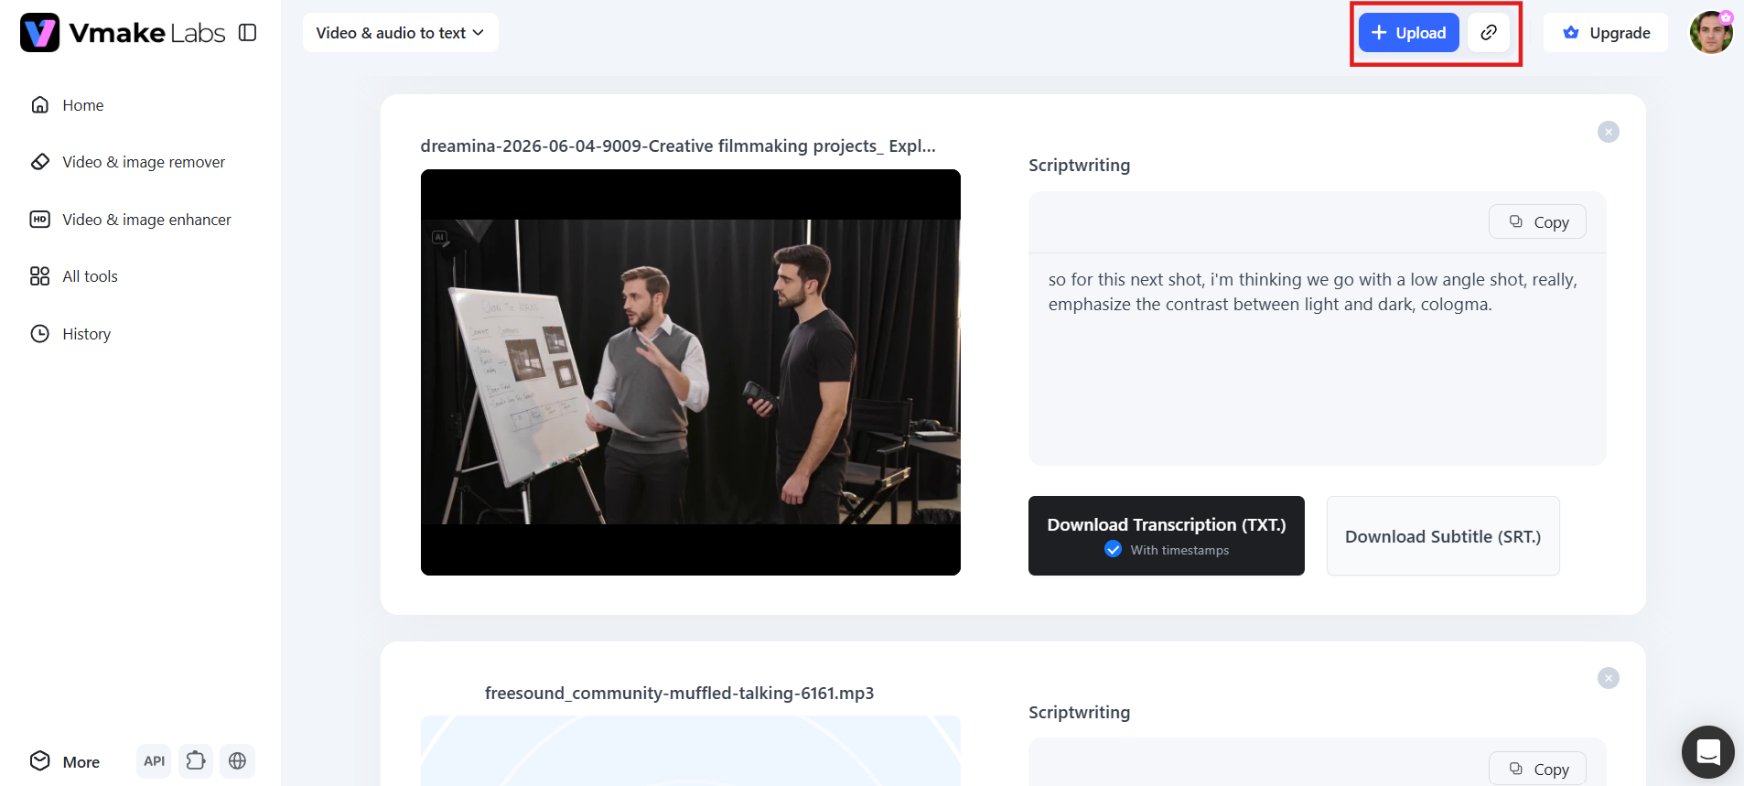Click the filmmaking video thumbnail
The image size is (1744, 786).
[x=690, y=372]
